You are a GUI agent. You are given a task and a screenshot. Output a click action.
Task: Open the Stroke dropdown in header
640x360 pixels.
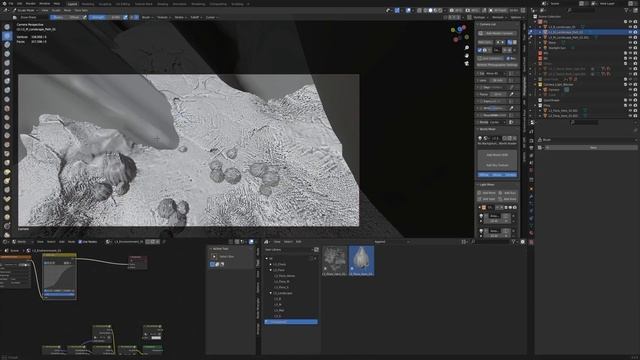pos(180,18)
